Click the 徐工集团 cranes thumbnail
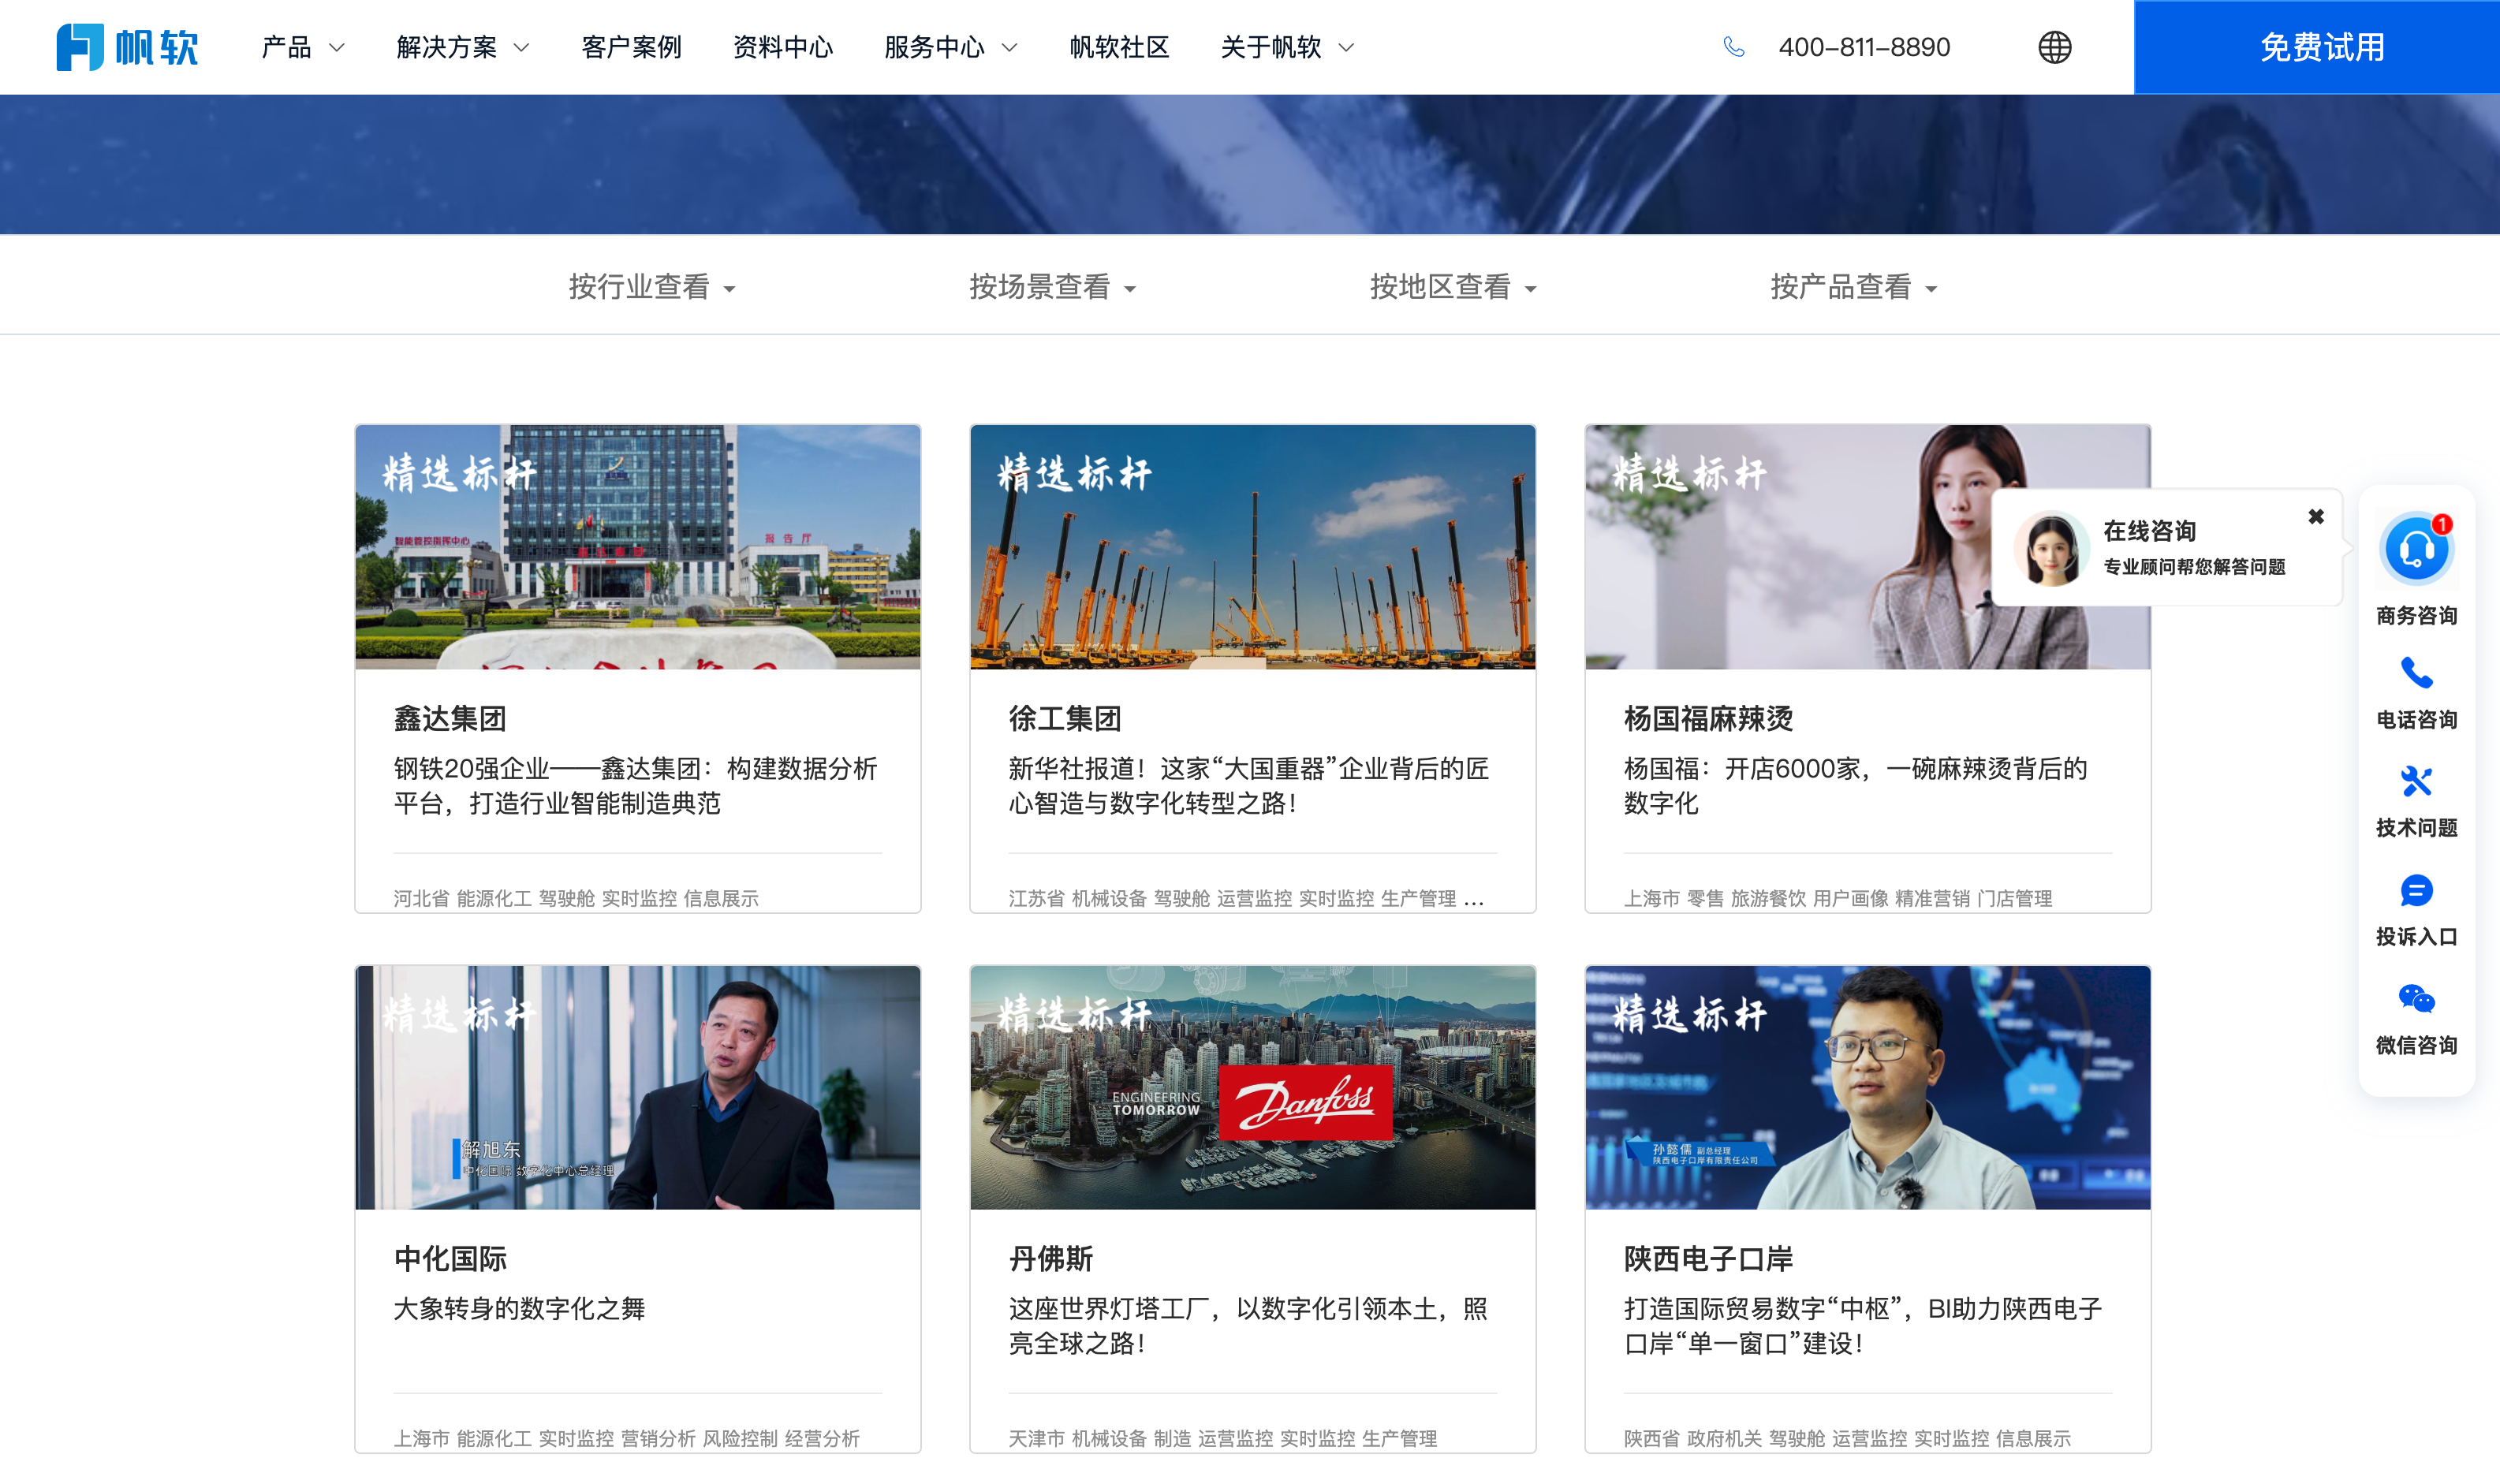Screen dimensions: 2500x1484 (x=1252, y=547)
